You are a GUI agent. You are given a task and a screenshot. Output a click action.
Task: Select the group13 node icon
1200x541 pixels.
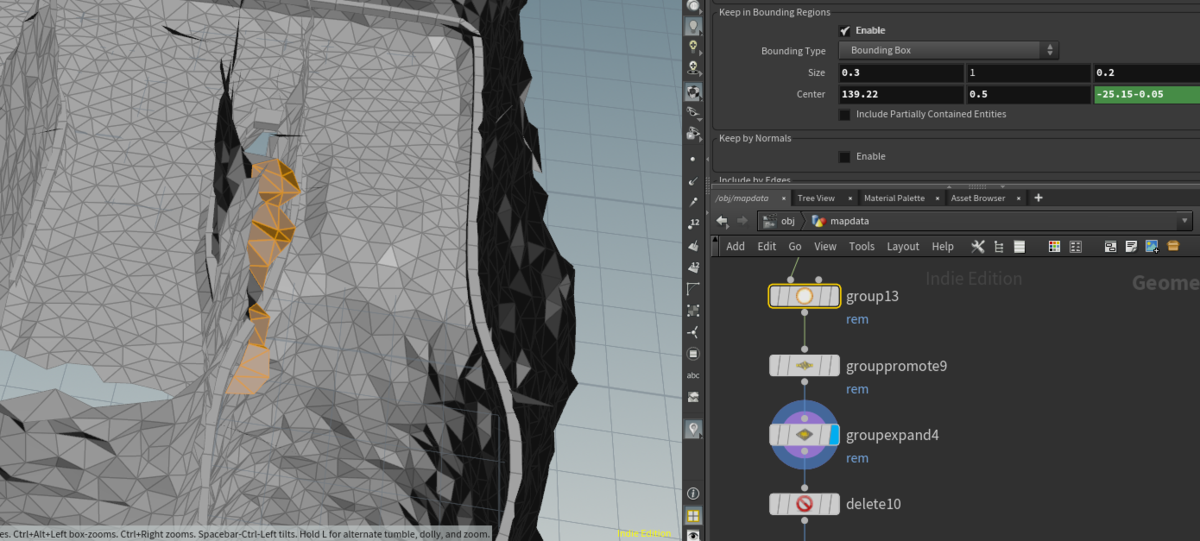pos(804,296)
